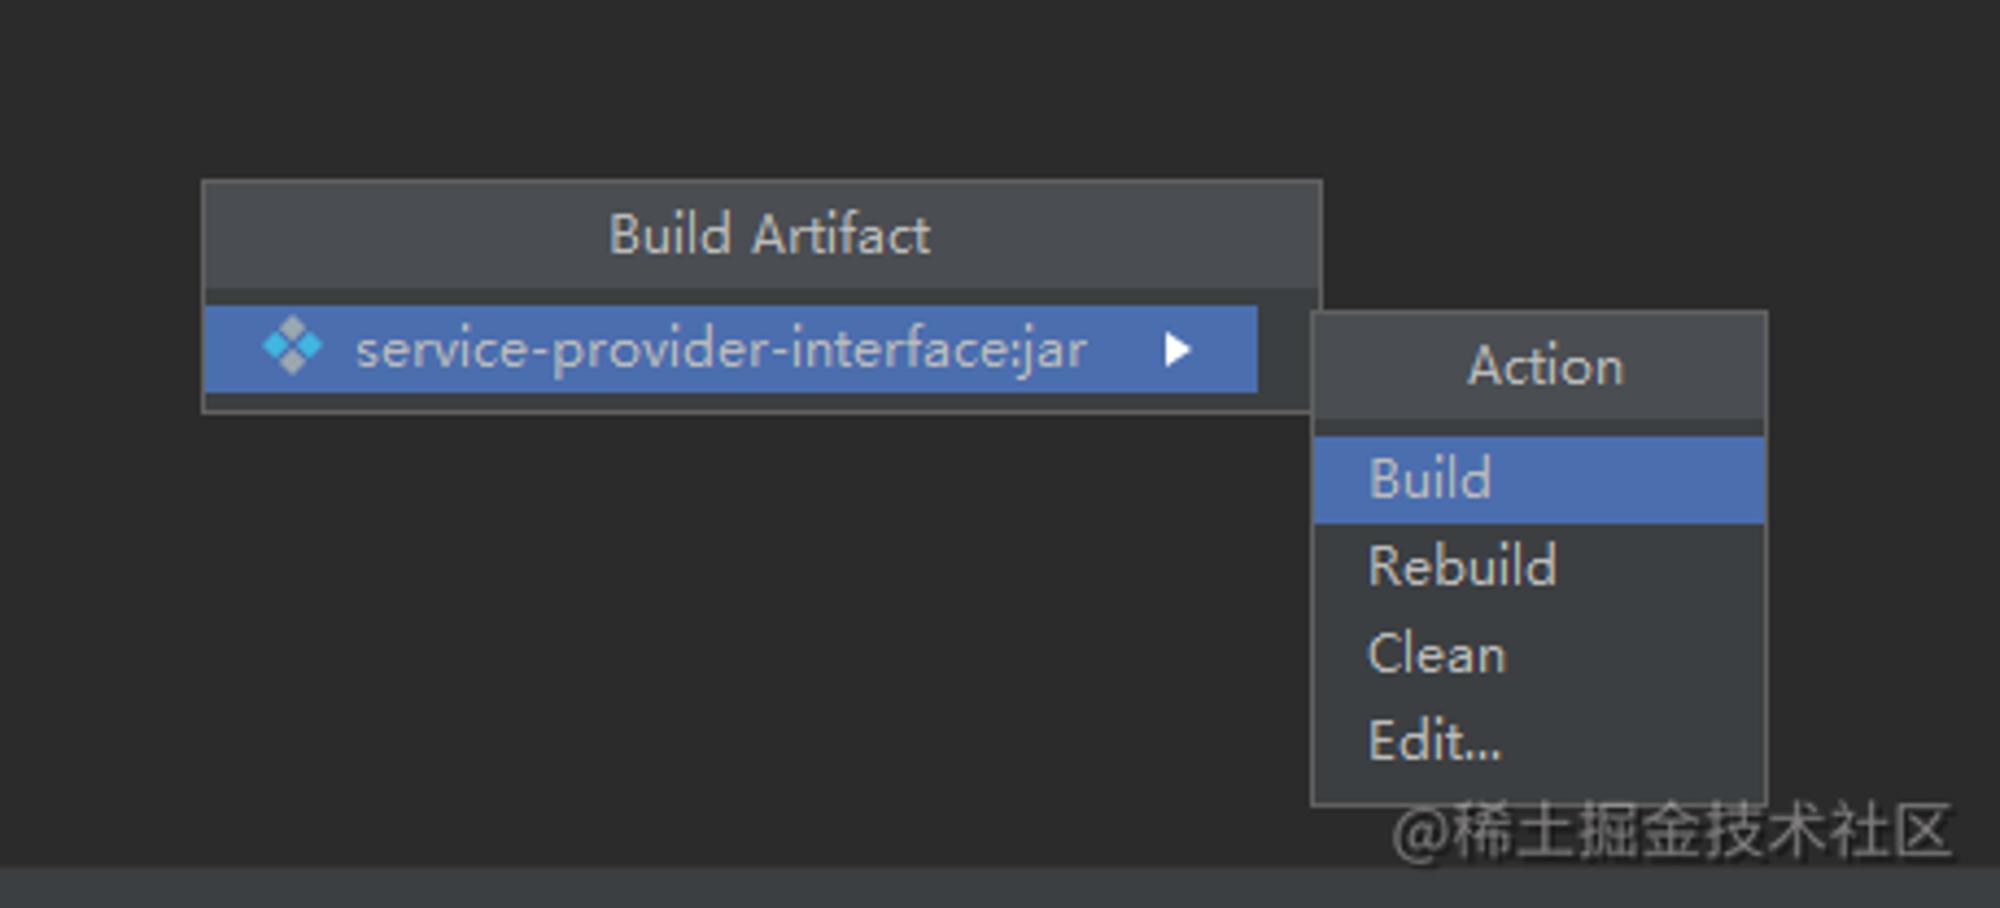Choose Build from the Action menu
The width and height of the screenshot is (2000, 908).
coord(1539,479)
